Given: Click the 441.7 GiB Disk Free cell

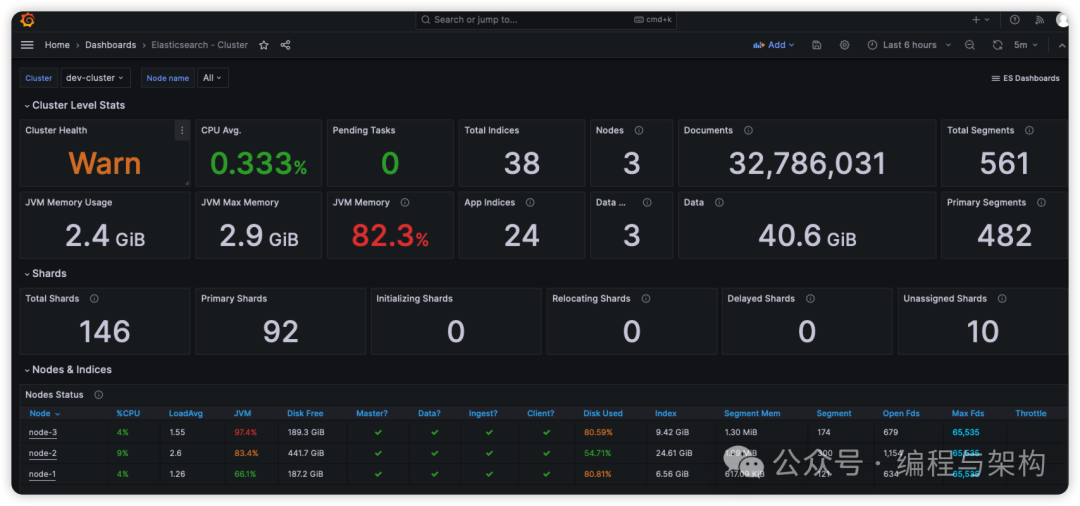Looking at the screenshot, I should tap(306, 453).
